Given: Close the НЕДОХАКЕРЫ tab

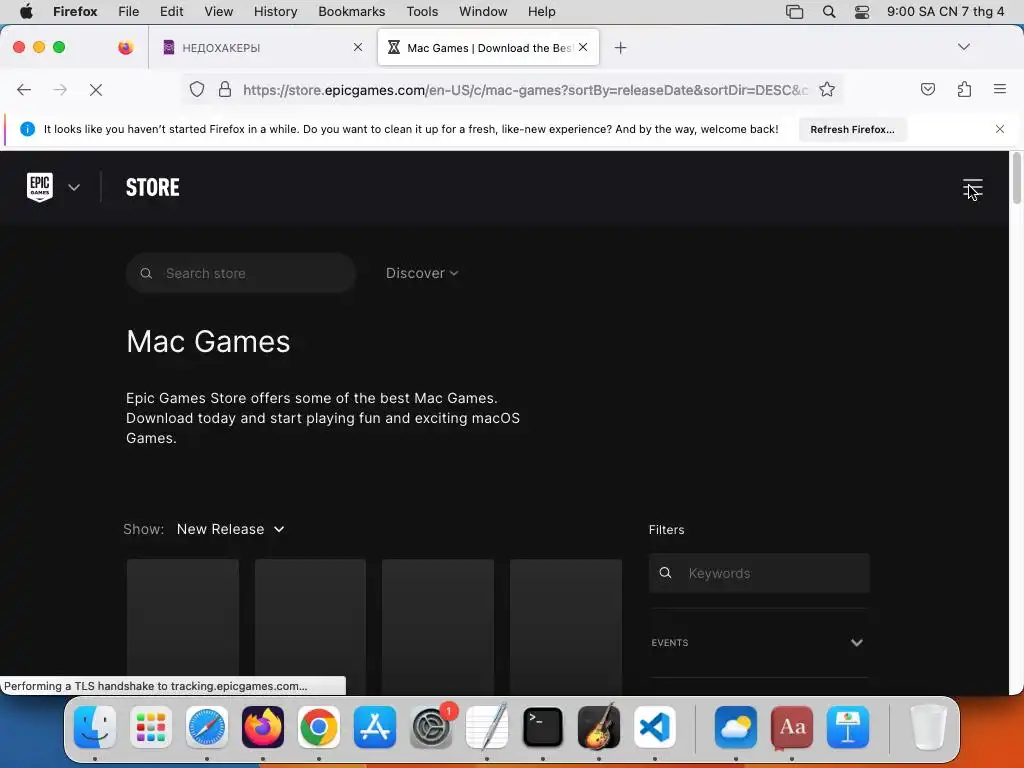Looking at the screenshot, I should 357,47.
